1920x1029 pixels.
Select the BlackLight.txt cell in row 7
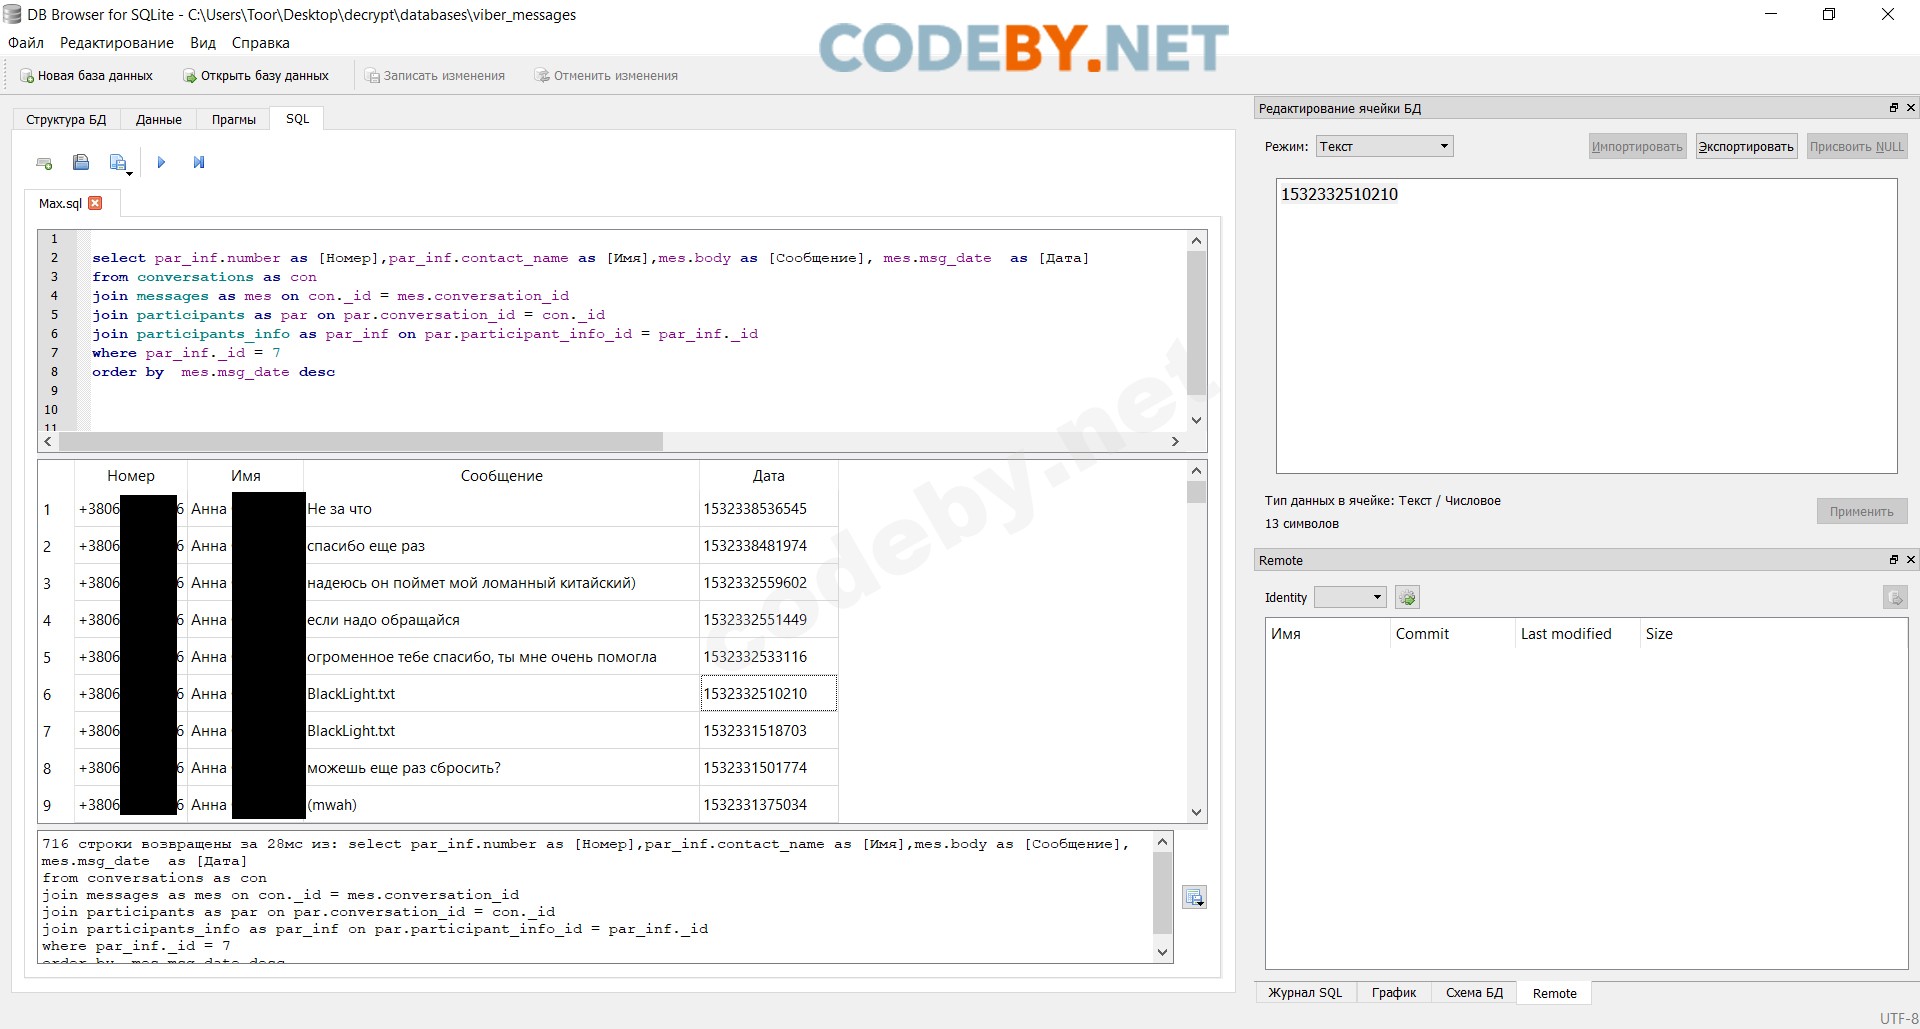coord(500,731)
